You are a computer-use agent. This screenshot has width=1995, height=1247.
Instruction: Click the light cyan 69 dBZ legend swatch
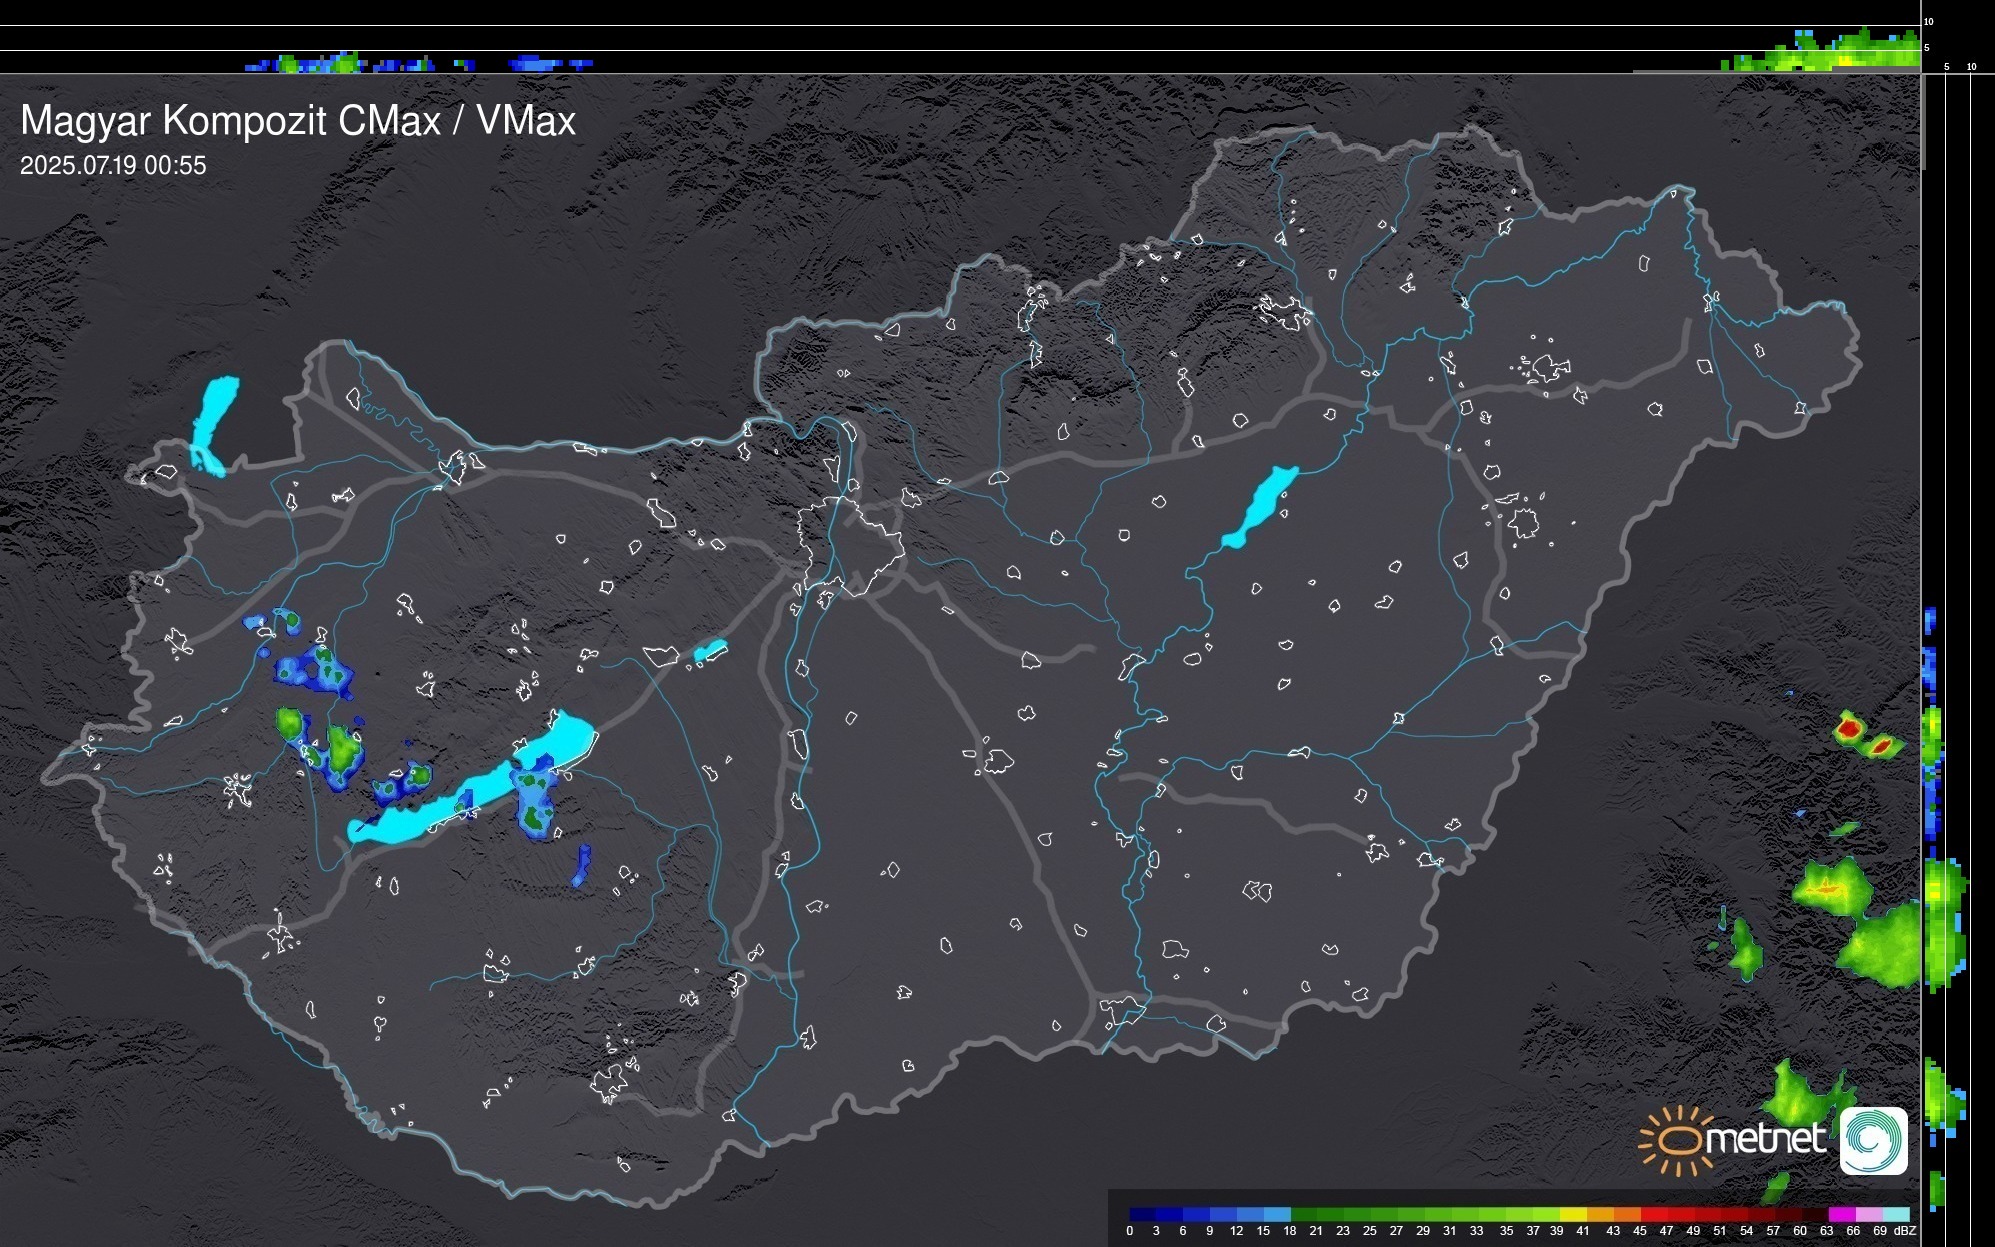pyautogui.click(x=1895, y=1214)
